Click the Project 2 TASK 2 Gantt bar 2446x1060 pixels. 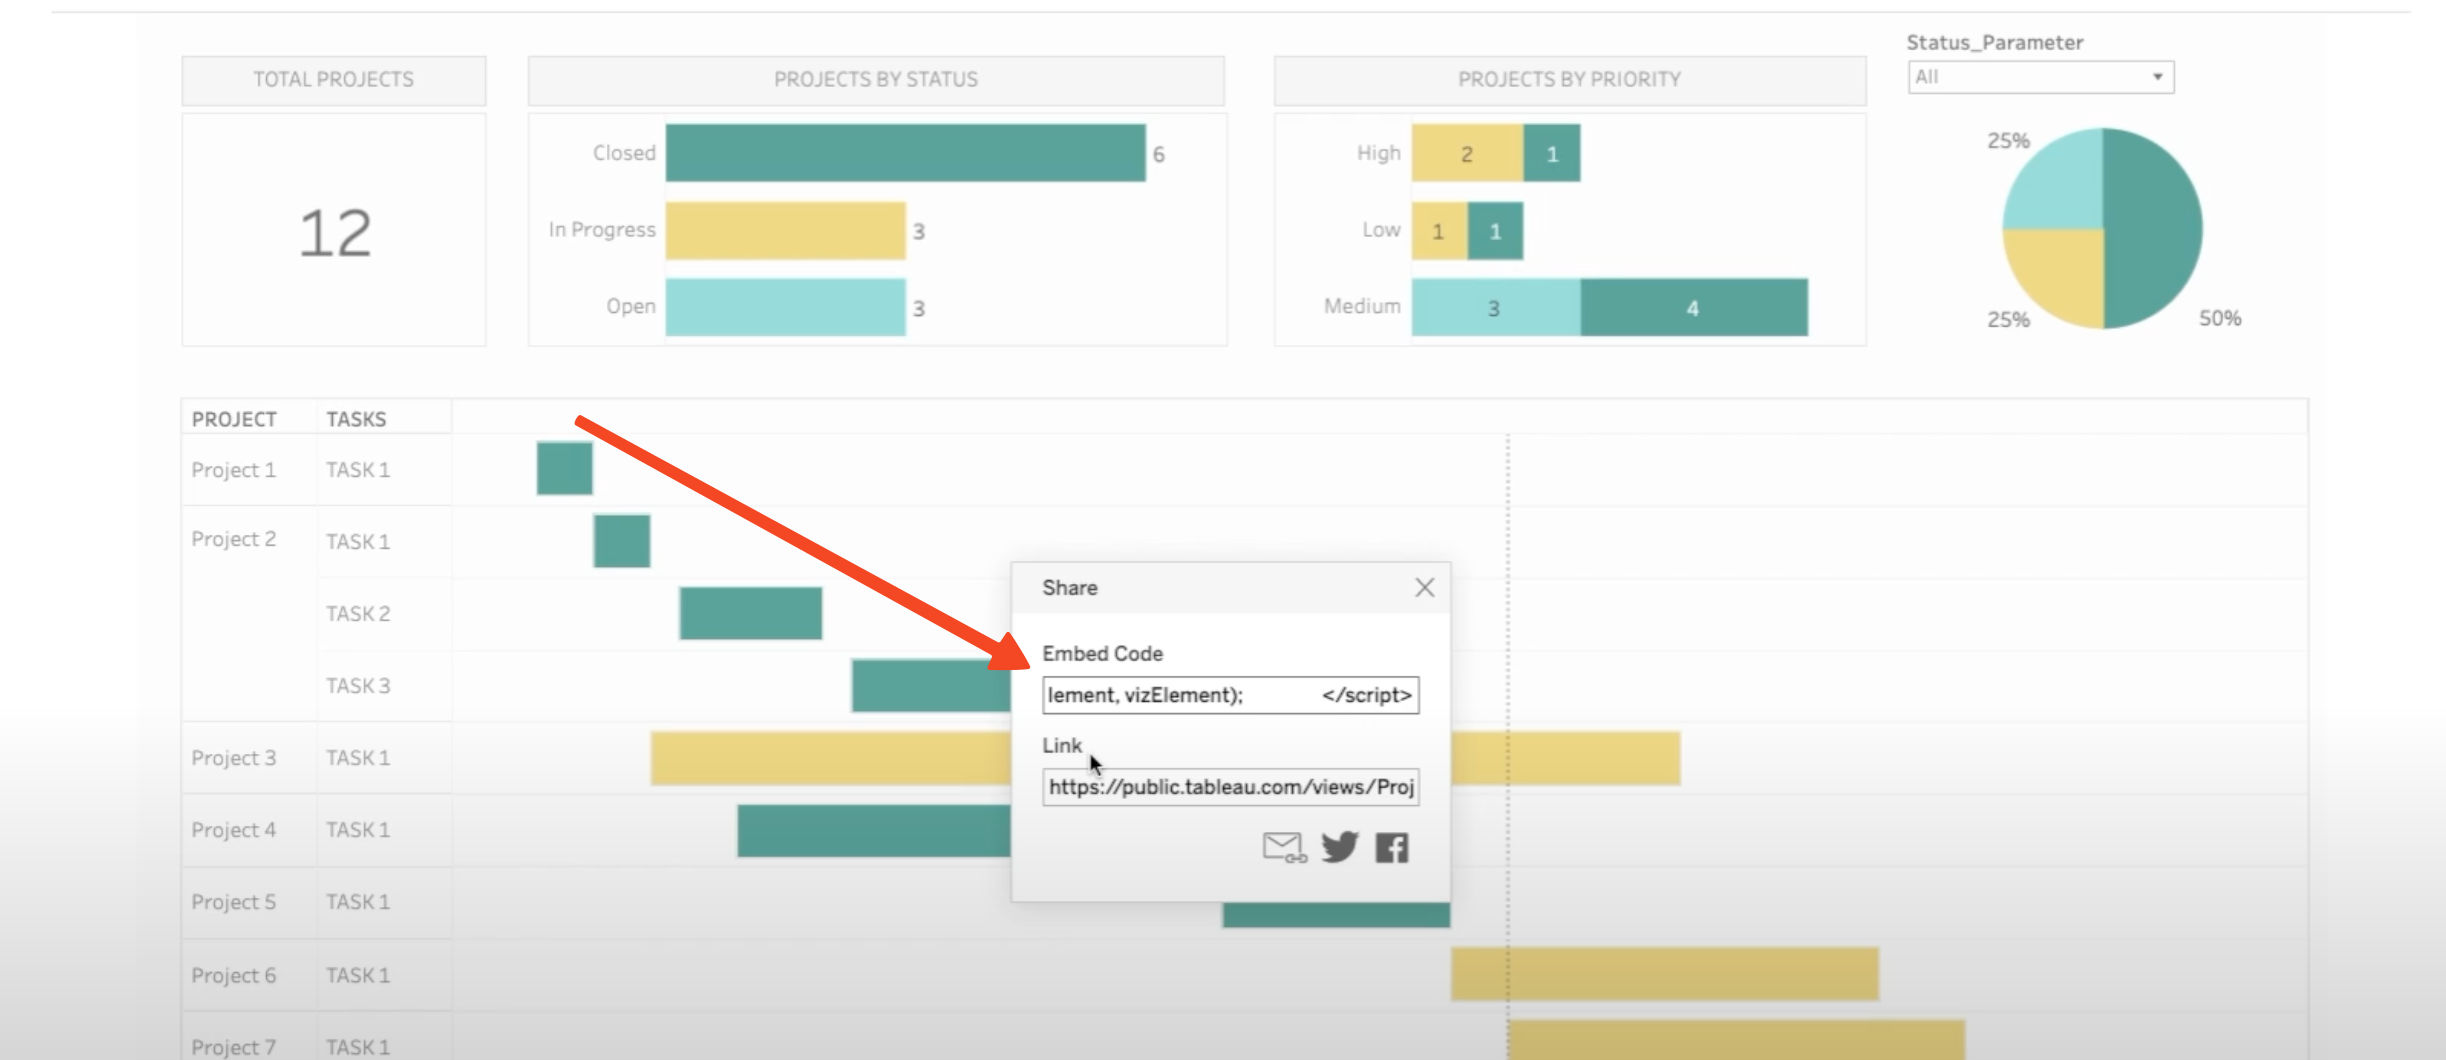[x=751, y=613]
